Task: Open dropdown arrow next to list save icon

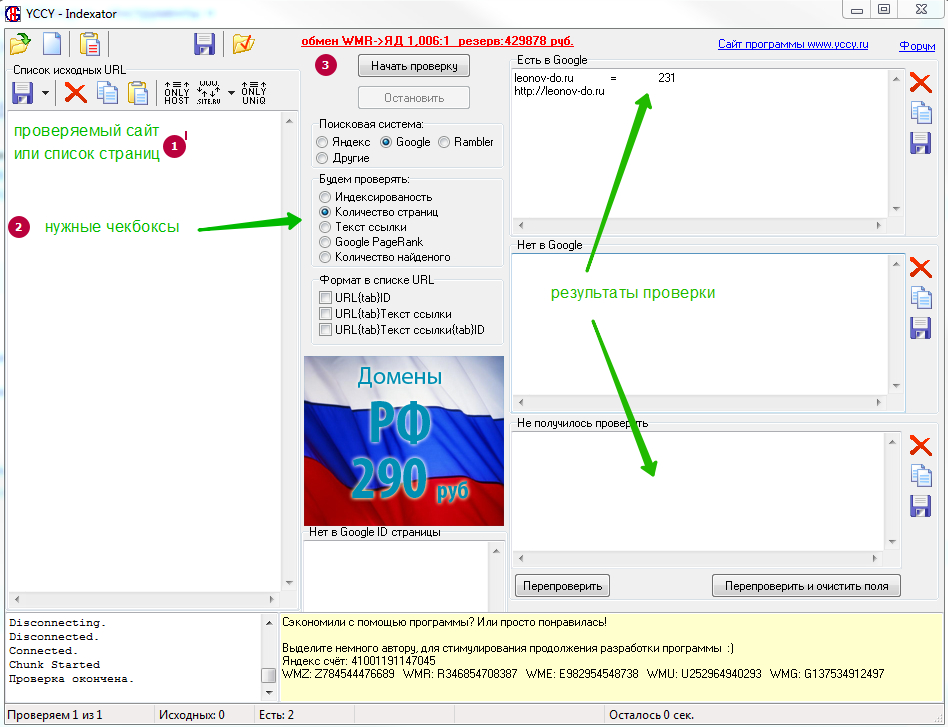Action: [45, 93]
